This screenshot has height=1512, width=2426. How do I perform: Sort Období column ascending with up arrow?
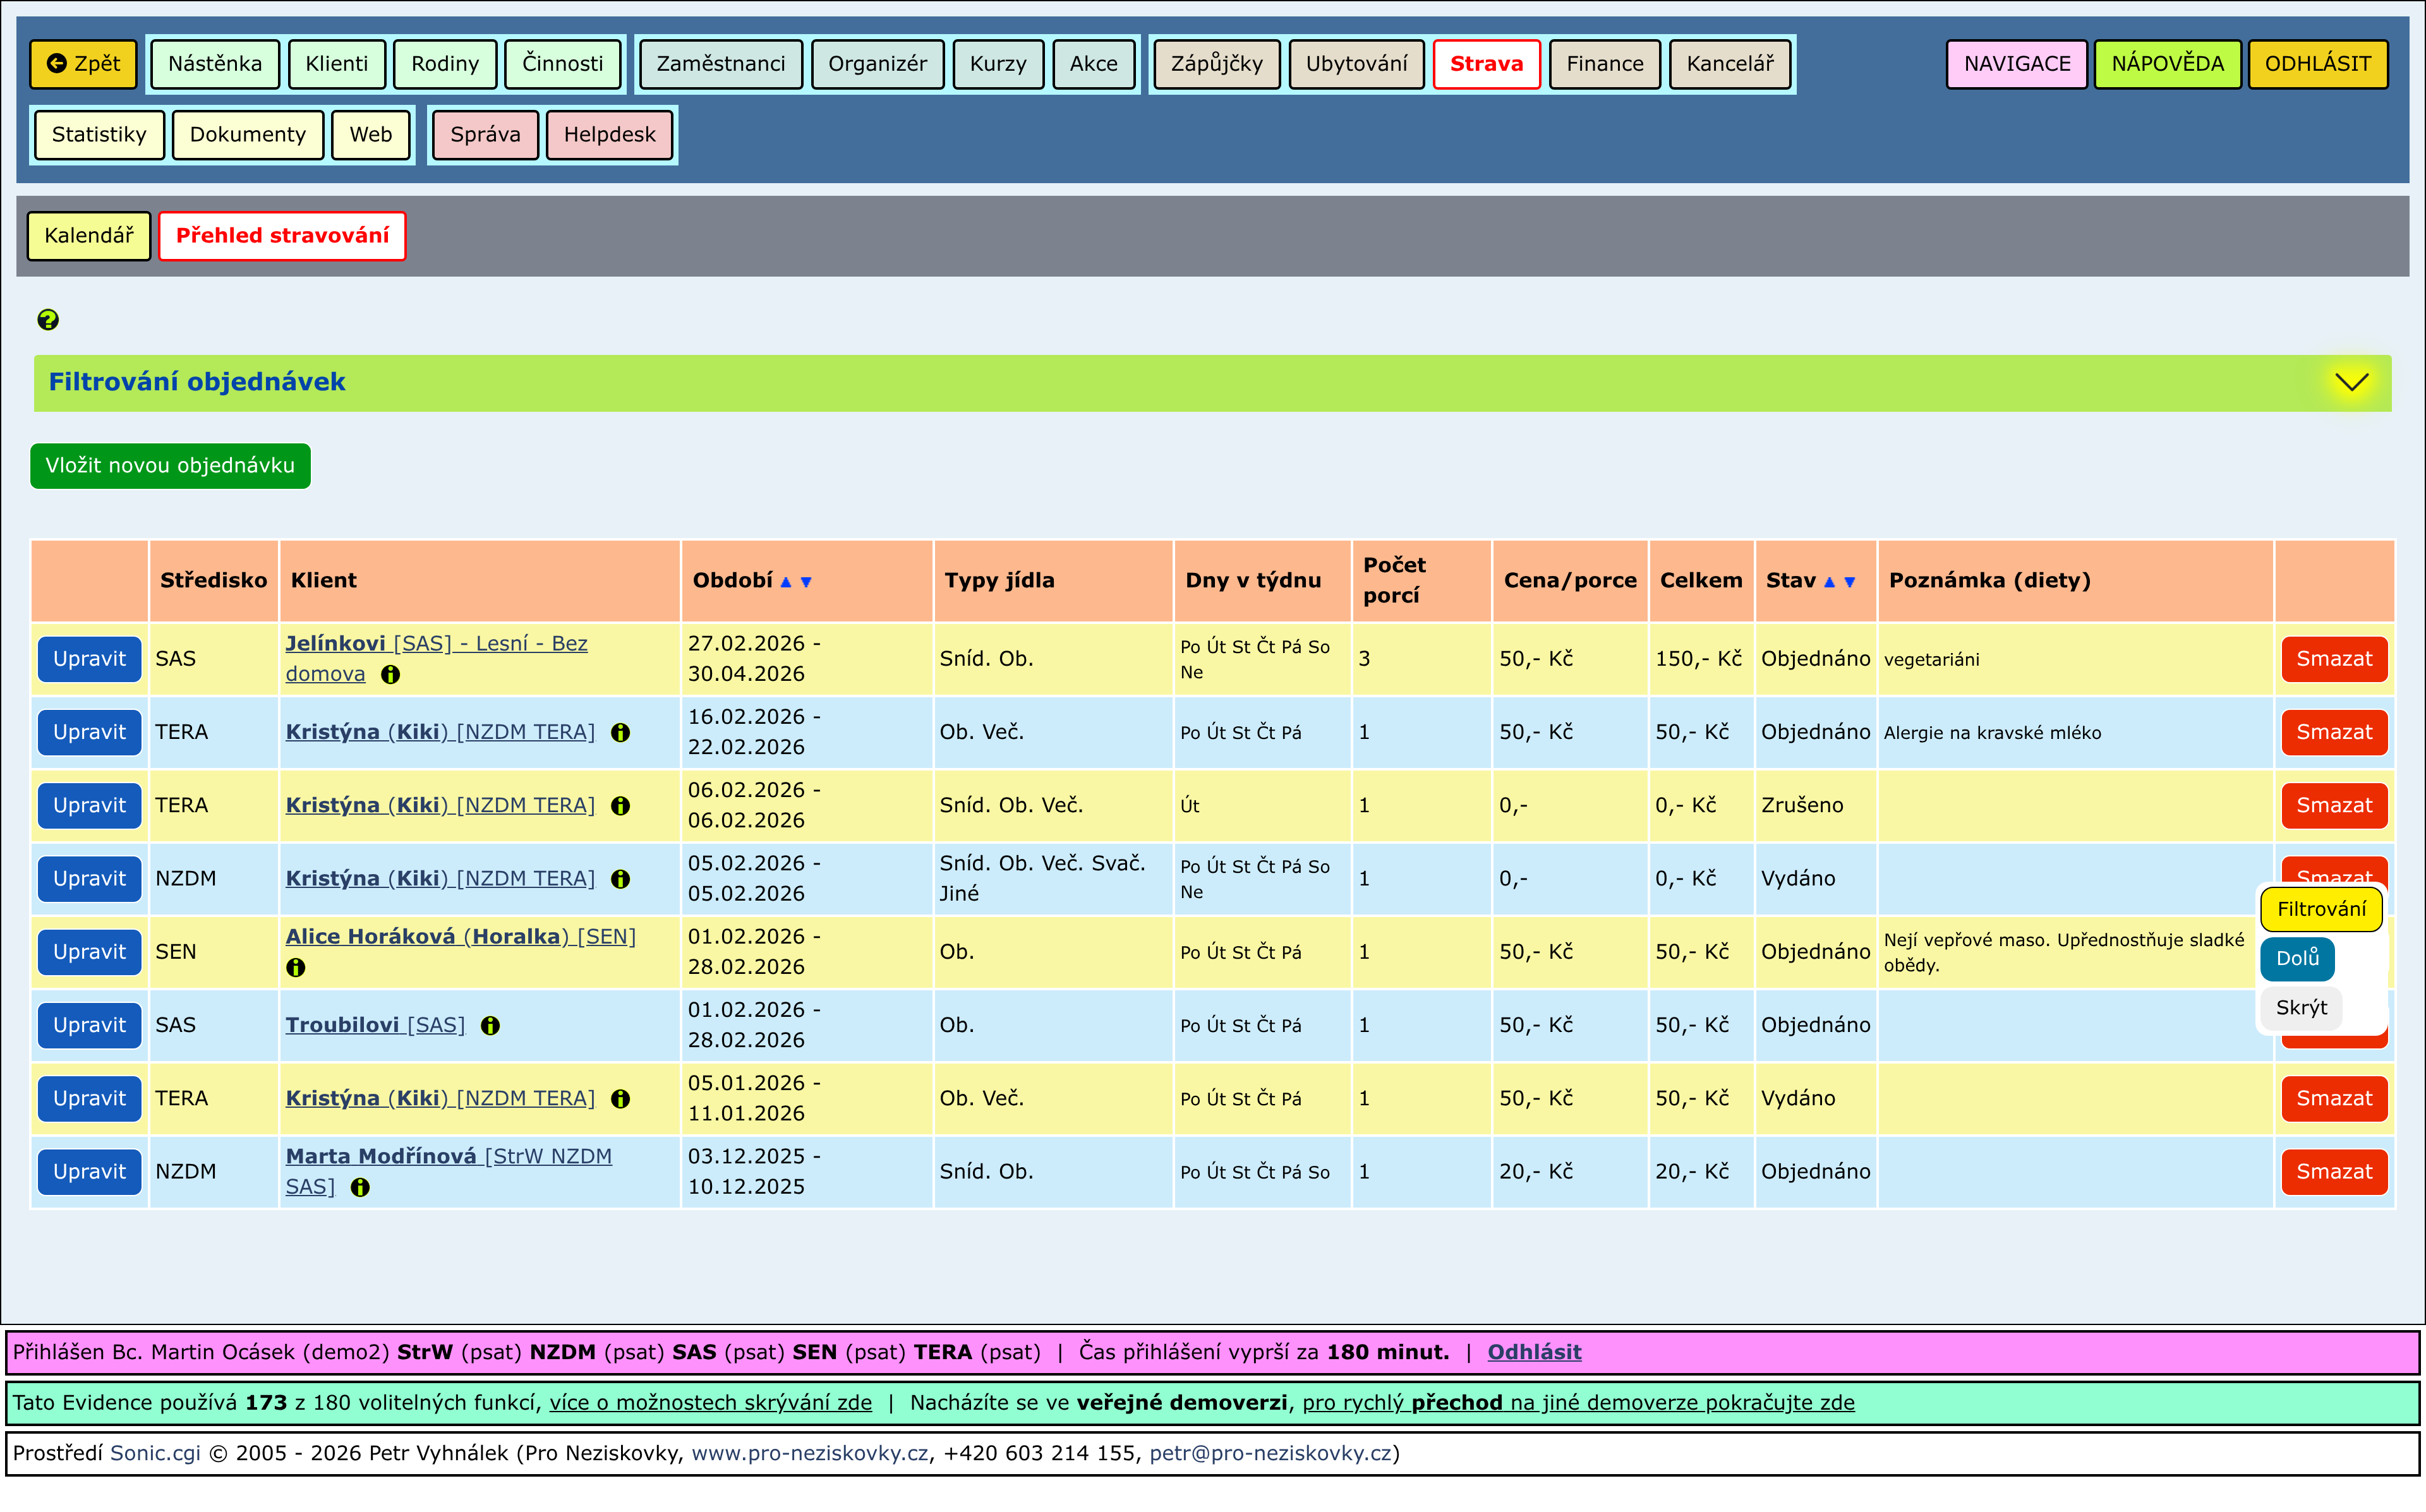pos(786,582)
